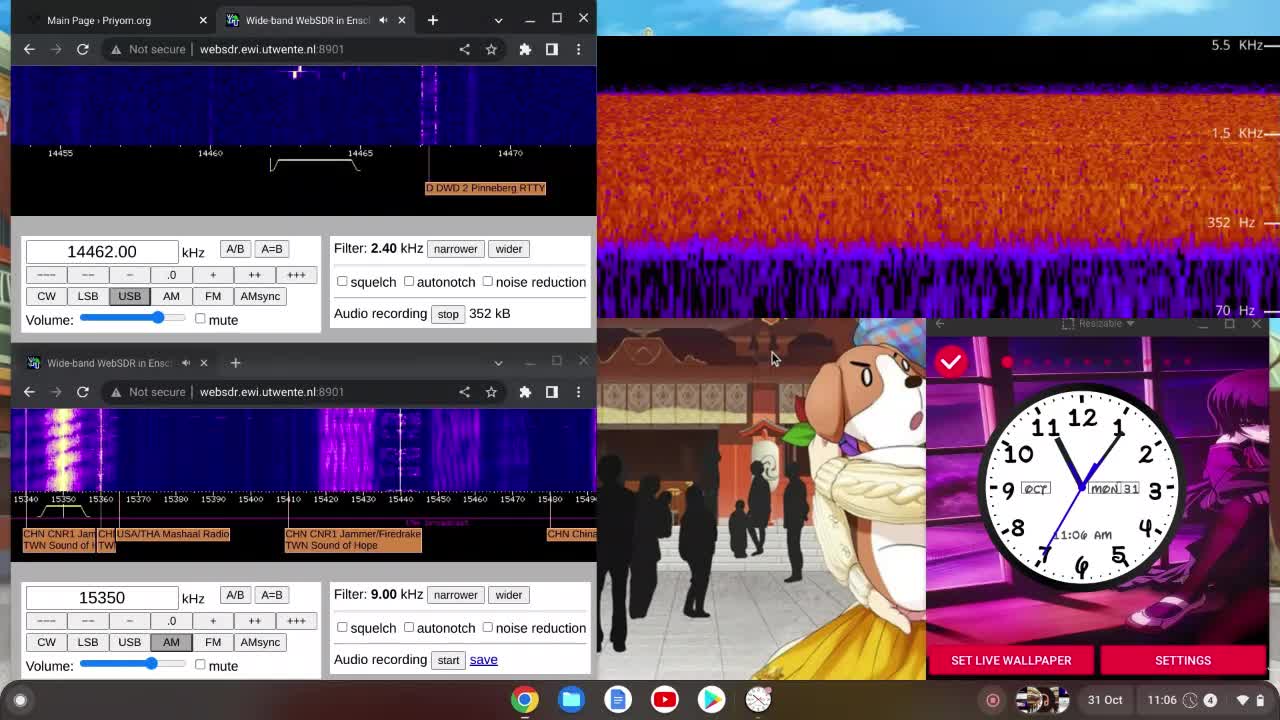Tick mute checkbox in bottom WebSDR
The image size is (1280, 720).
click(200, 665)
